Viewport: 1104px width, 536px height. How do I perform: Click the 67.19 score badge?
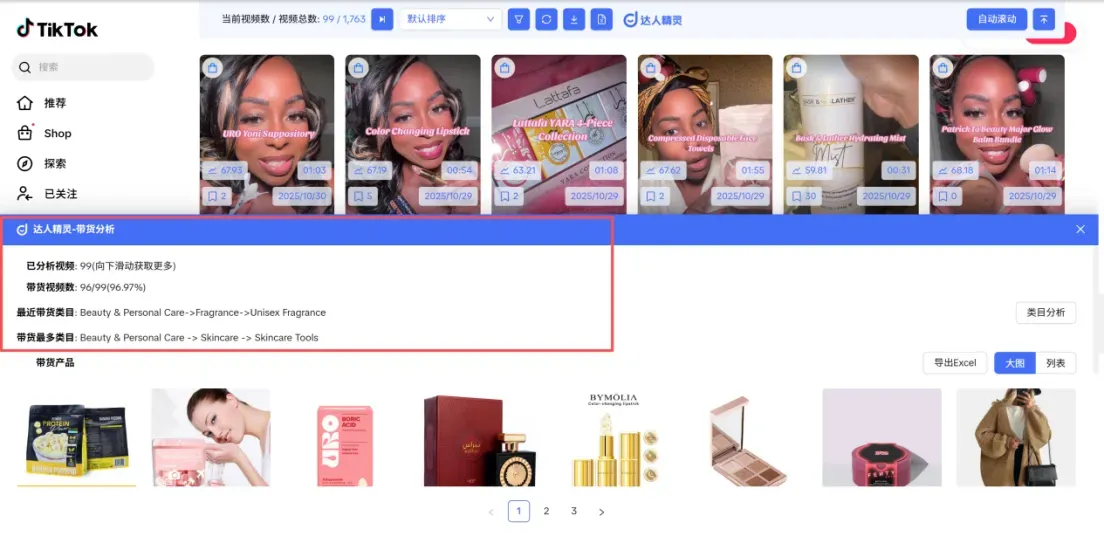click(x=372, y=170)
